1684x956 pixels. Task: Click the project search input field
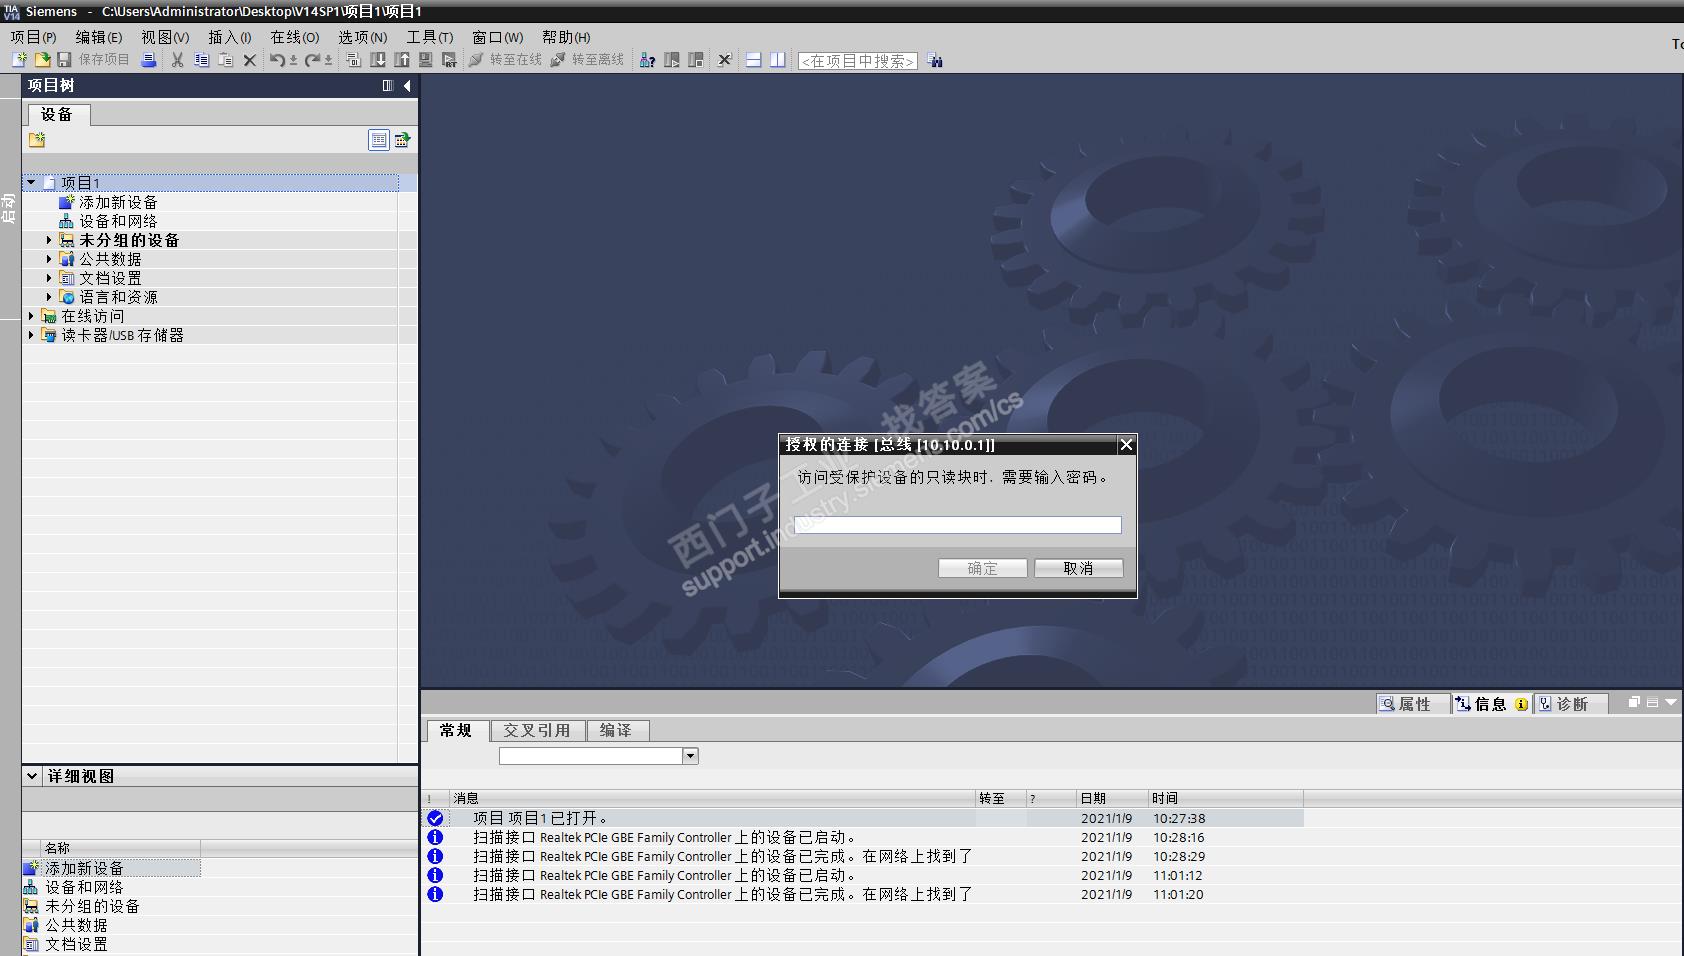[x=858, y=61]
